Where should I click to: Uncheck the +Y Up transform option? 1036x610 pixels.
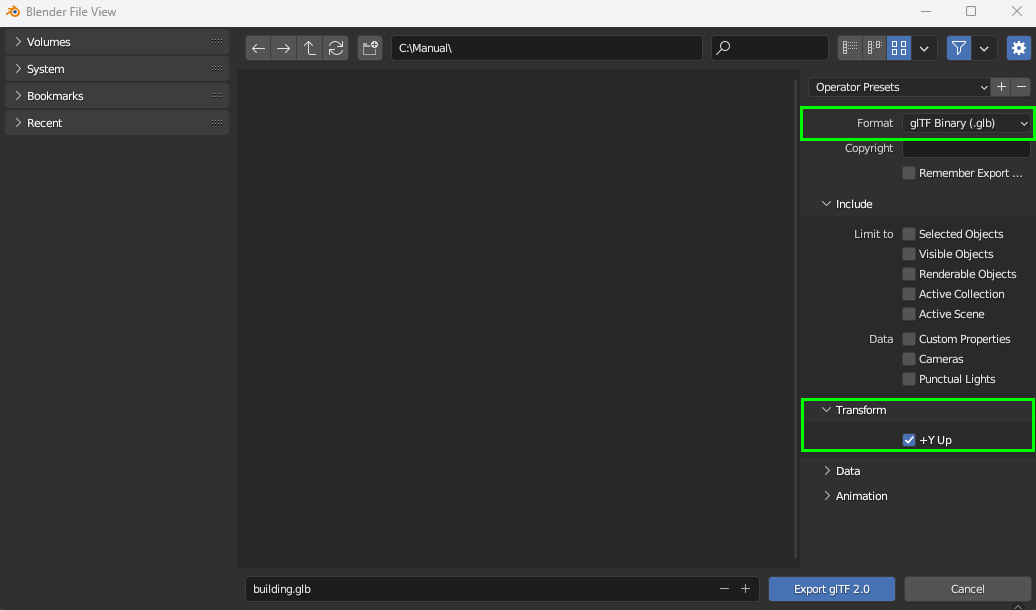coord(908,439)
